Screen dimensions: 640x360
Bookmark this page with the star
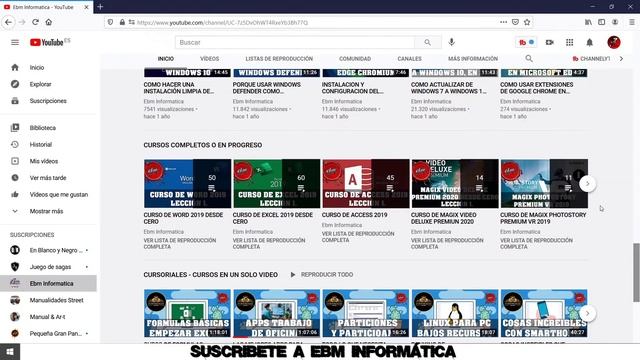click(x=527, y=22)
